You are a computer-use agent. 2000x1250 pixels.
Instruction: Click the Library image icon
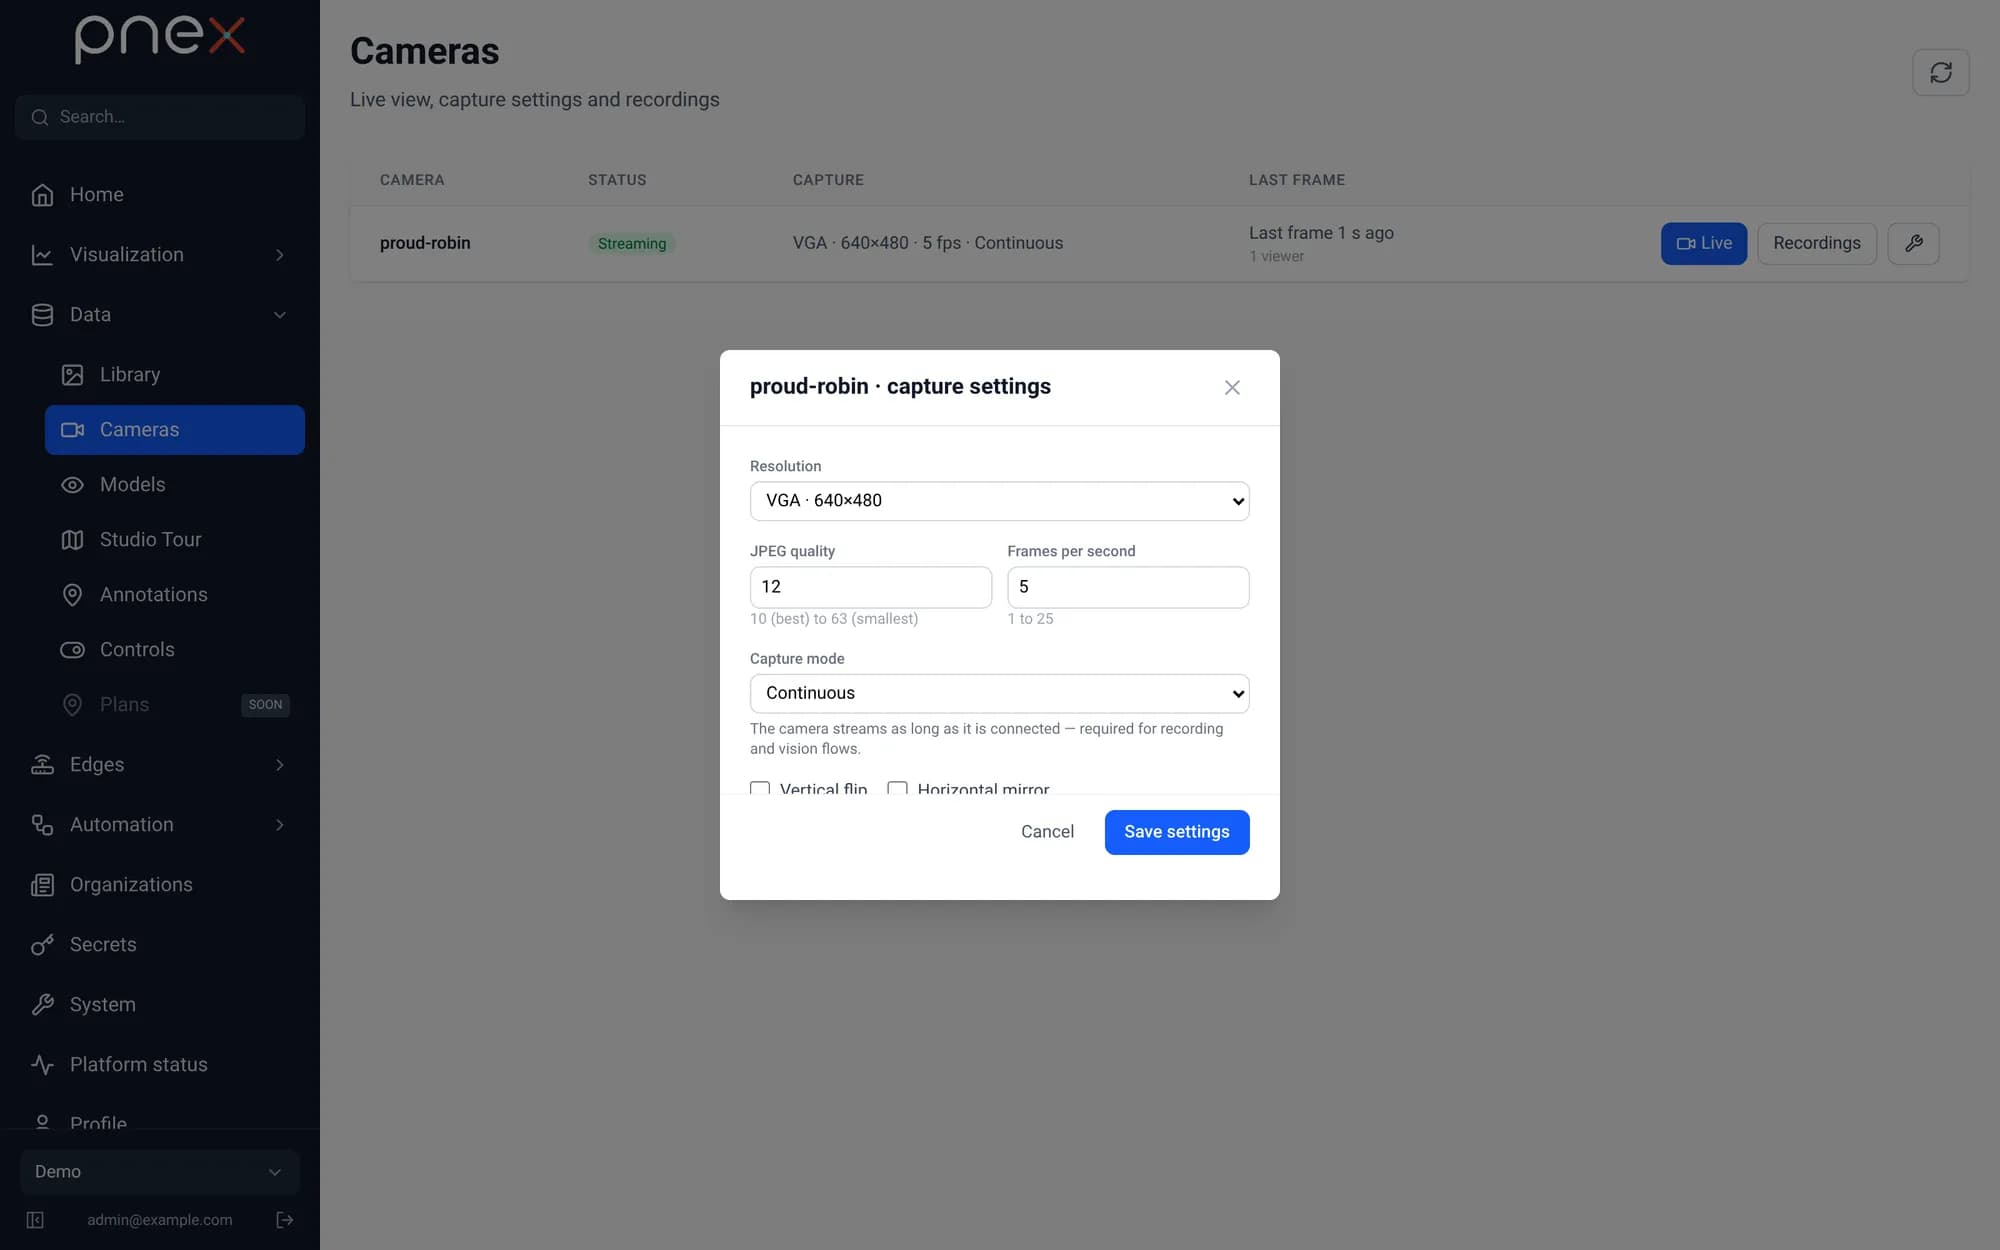tap(72, 375)
